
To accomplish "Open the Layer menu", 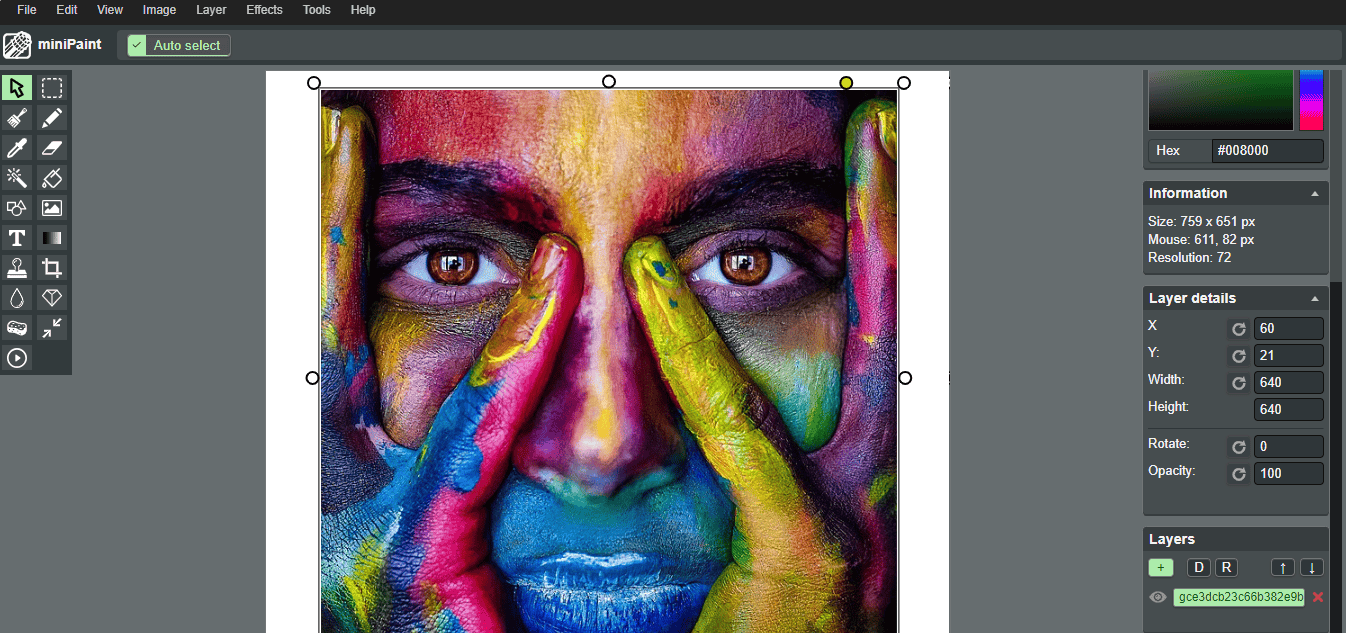I will (210, 10).
